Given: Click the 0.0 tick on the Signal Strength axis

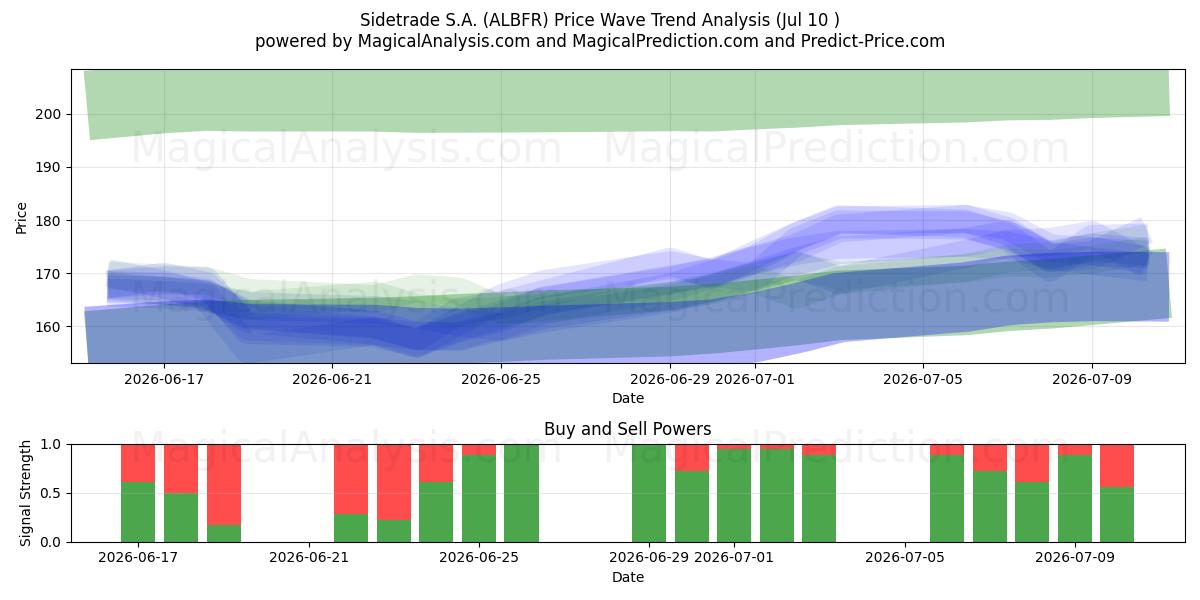Looking at the screenshot, I should (51, 542).
